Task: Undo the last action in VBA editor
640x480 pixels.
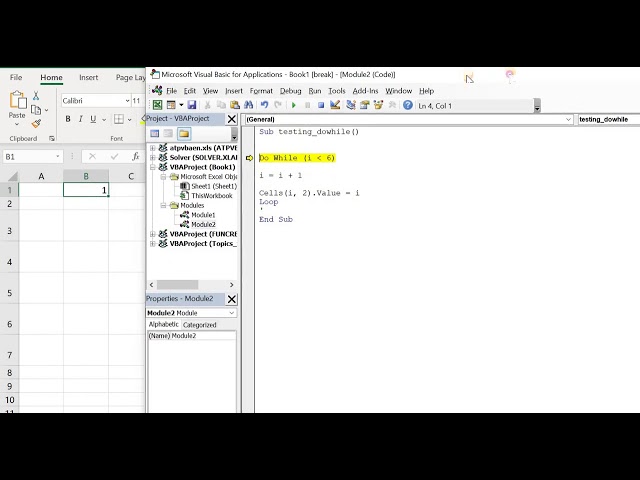Action: pyautogui.click(x=264, y=105)
